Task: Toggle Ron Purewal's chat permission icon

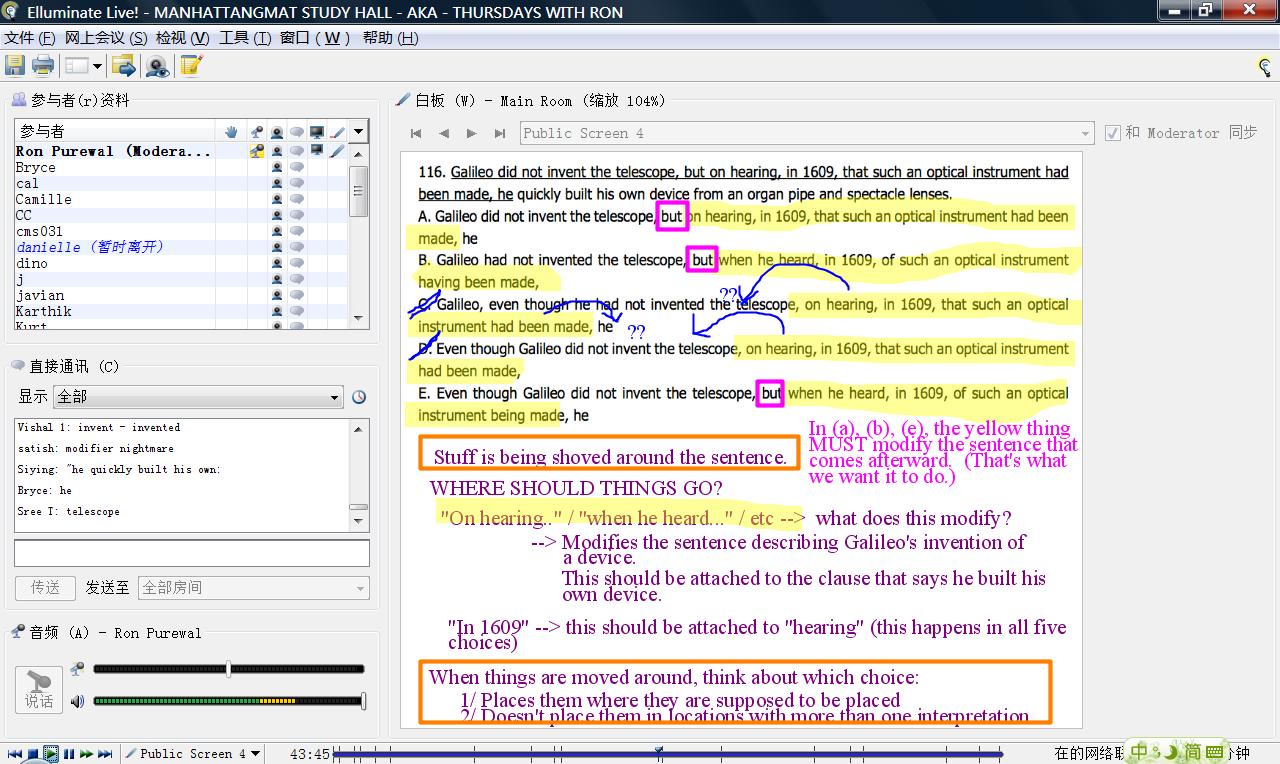Action: click(297, 151)
